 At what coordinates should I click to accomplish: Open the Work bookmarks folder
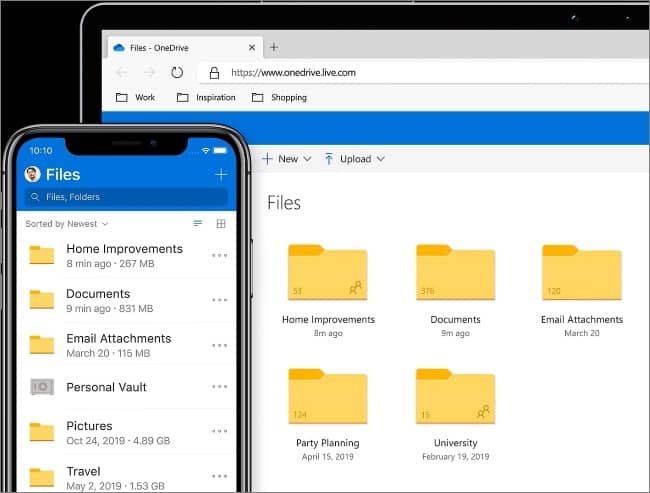[135, 97]
